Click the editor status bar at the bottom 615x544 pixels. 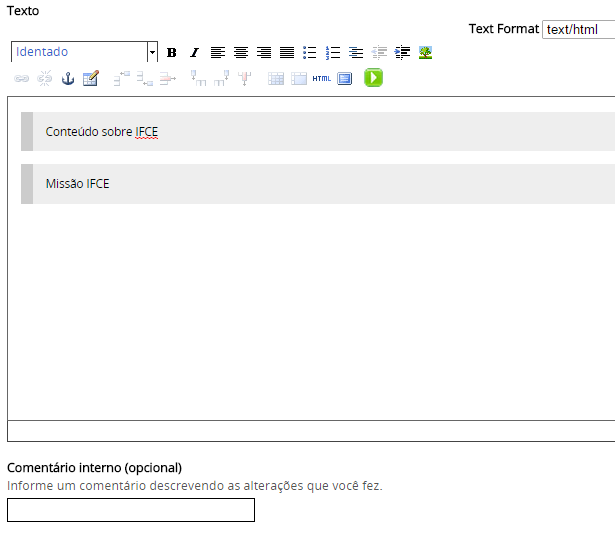311,431
